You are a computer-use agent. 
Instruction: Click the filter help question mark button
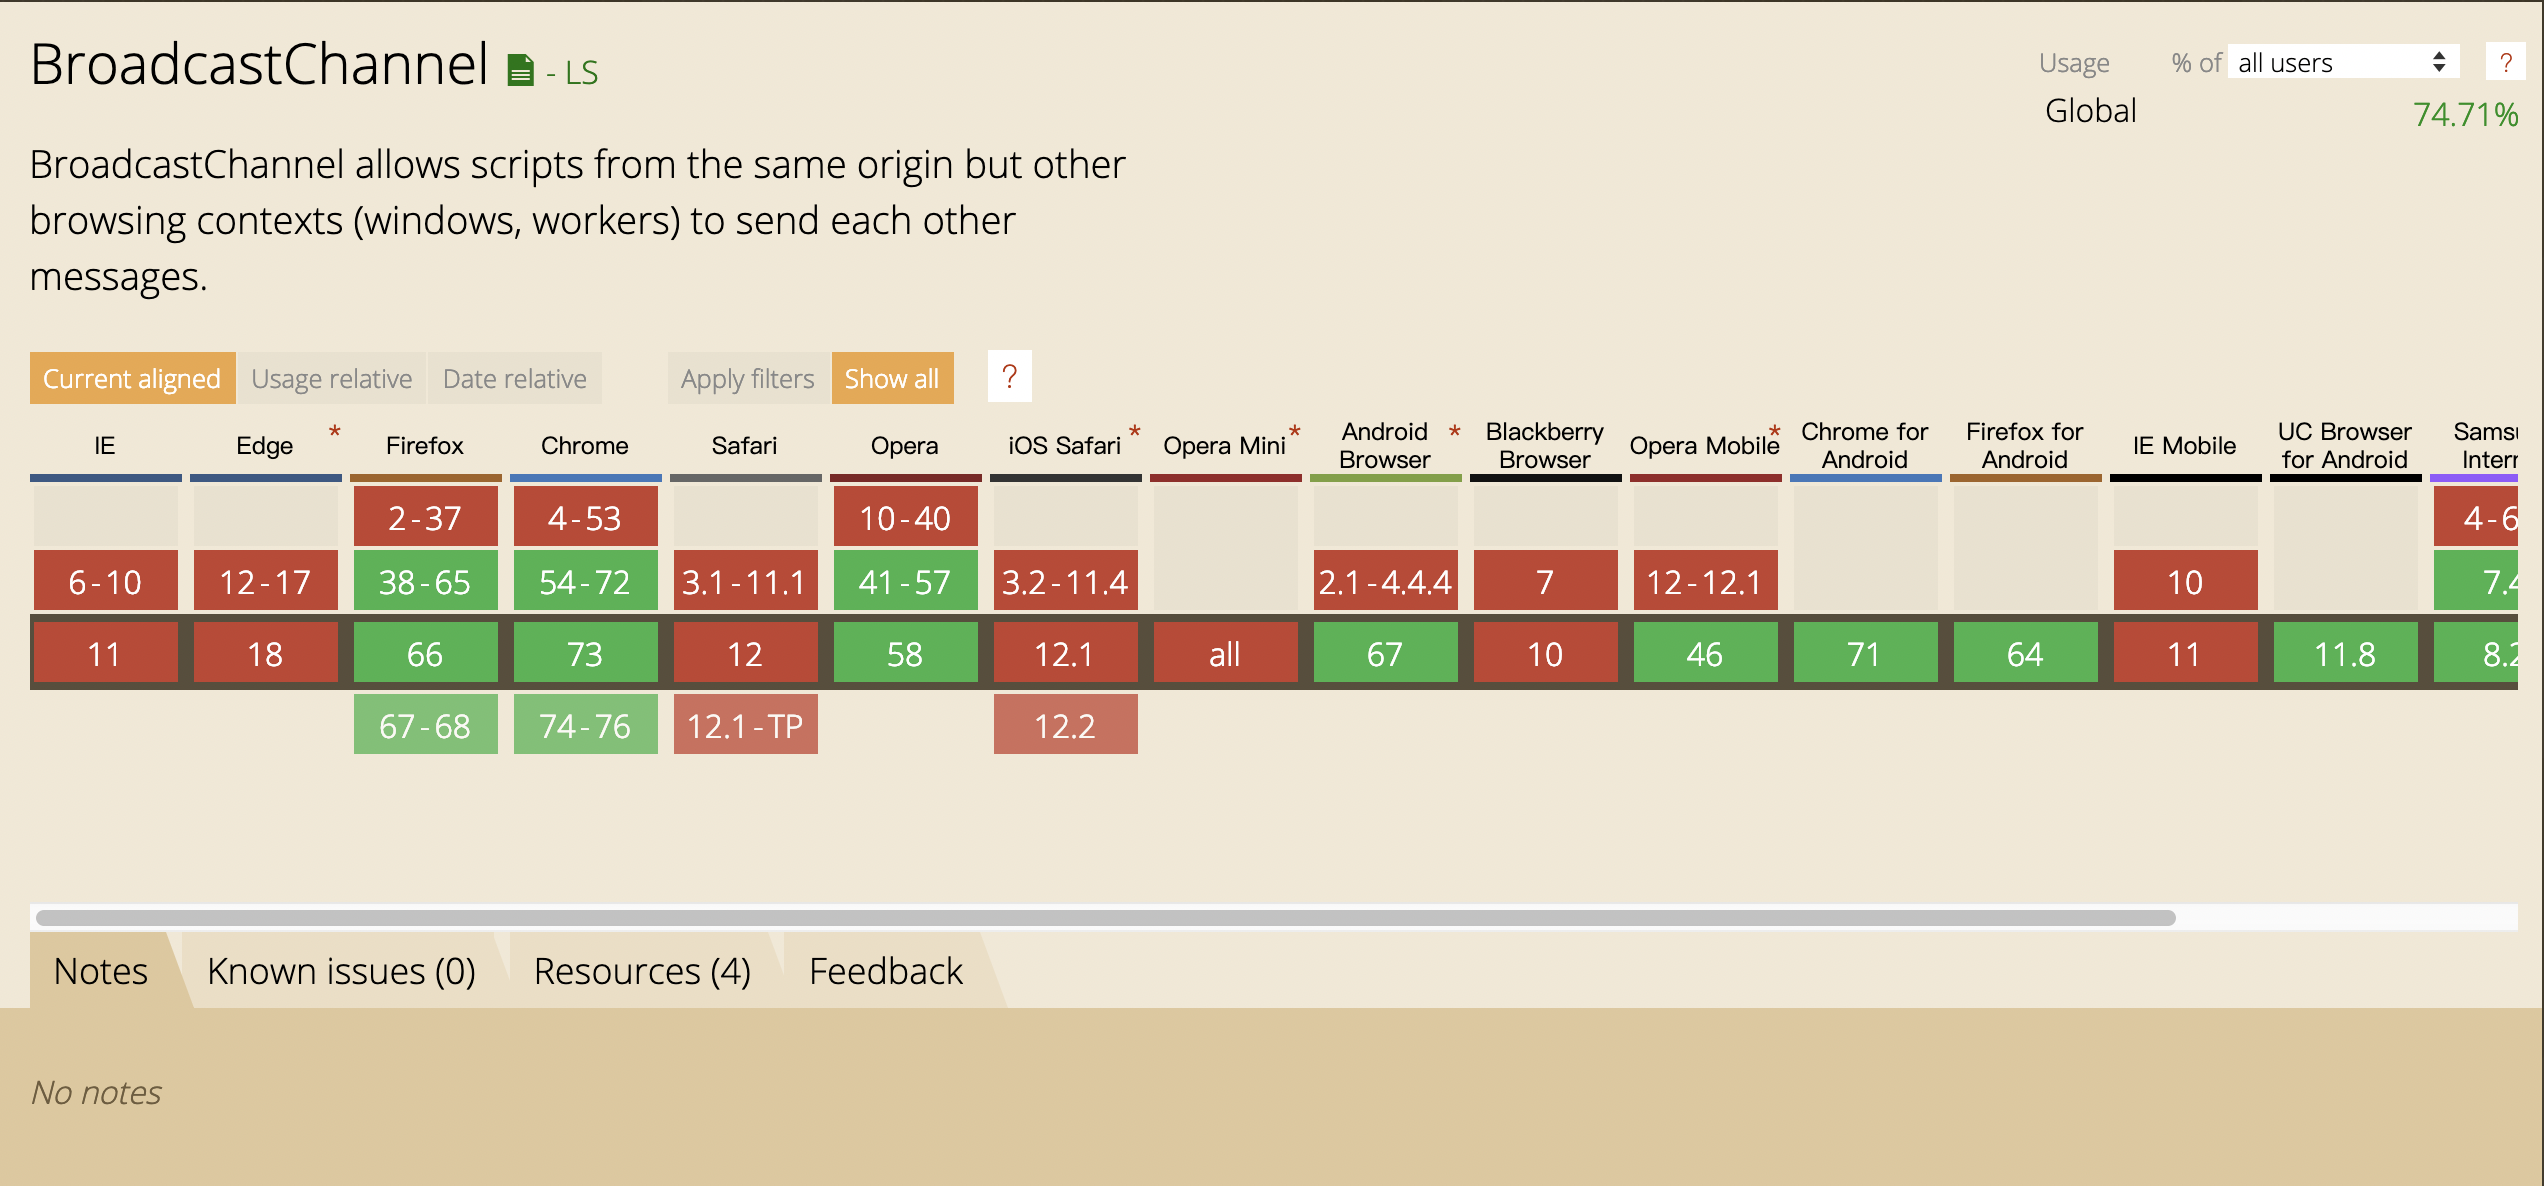coord(1009,377)
